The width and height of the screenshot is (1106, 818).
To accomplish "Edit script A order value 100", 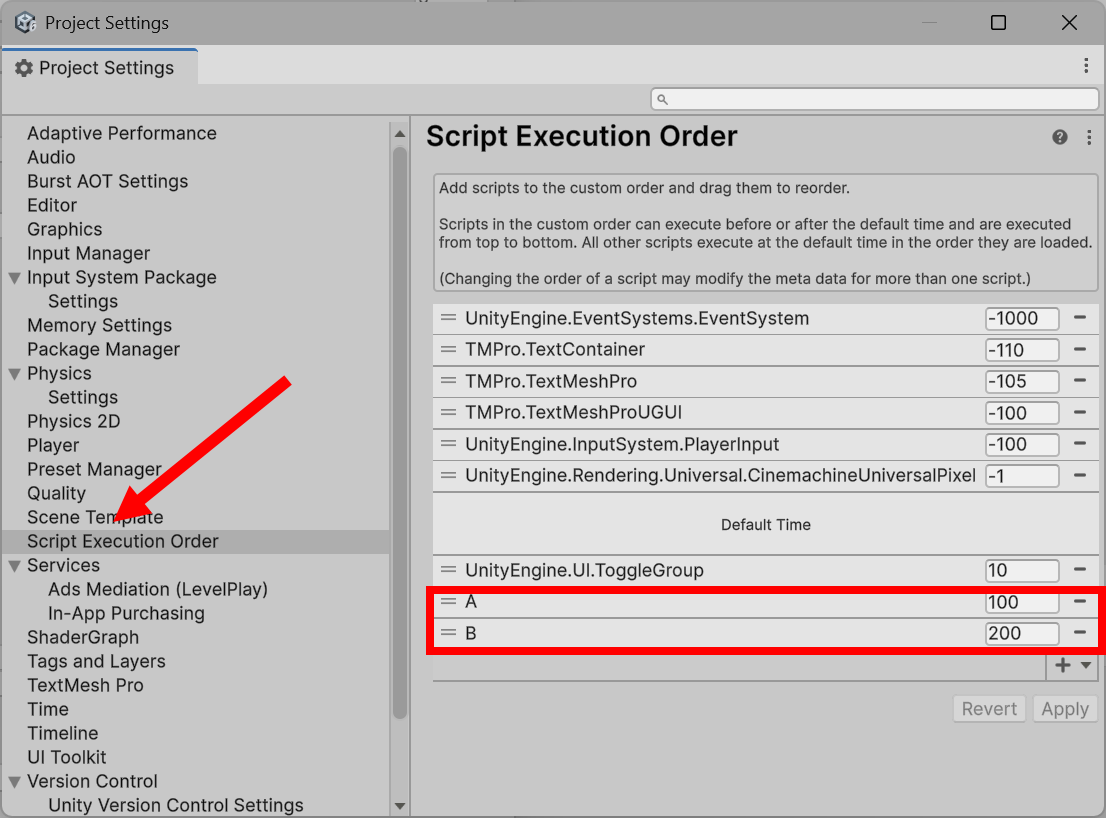I will [1022, 602].
